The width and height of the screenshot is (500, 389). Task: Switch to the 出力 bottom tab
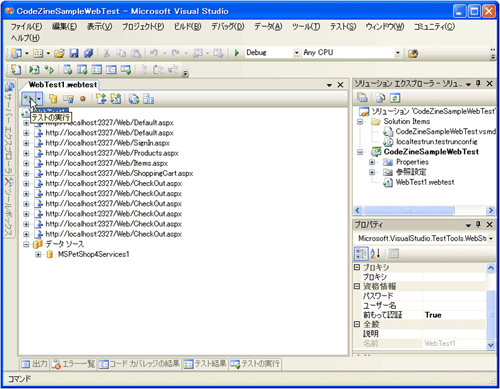click(35, 364)
